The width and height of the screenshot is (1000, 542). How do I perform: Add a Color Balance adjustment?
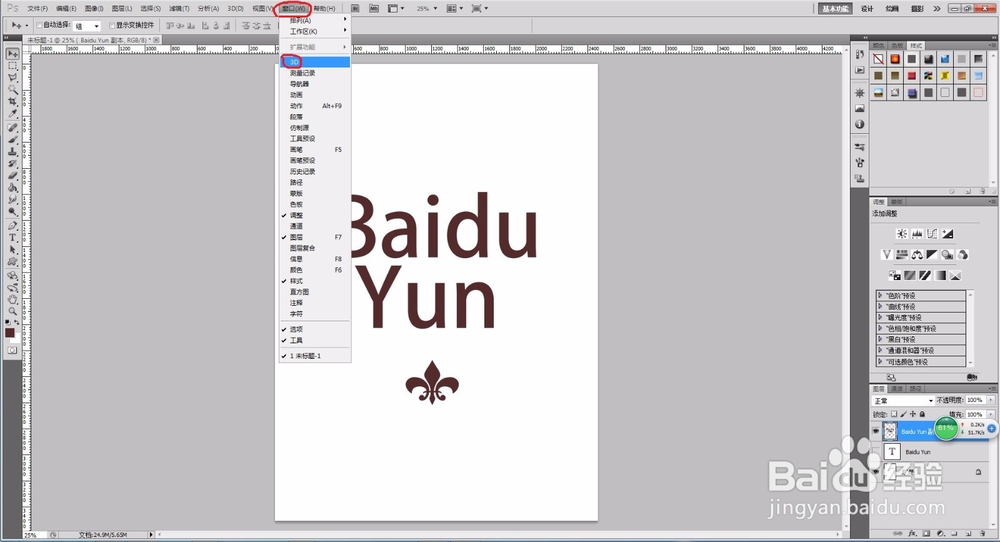coord(917,254)
